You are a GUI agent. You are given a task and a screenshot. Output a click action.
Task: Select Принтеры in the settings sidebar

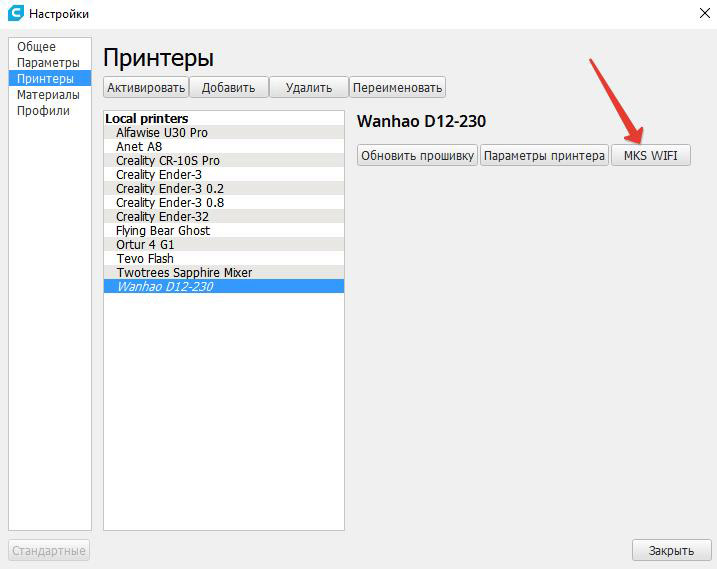point(45,78)
